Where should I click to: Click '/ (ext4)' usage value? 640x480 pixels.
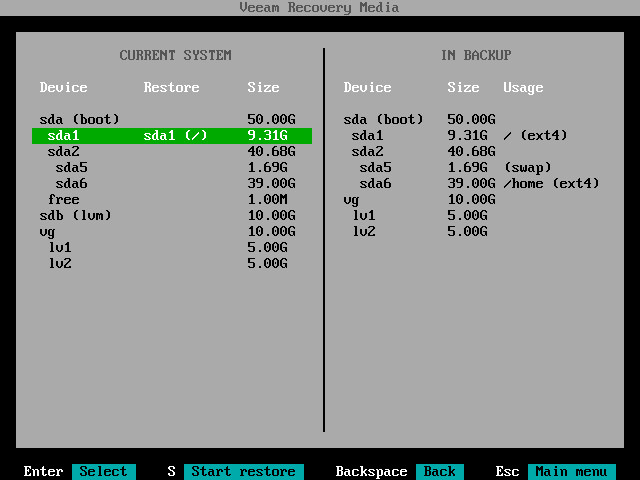535,136
